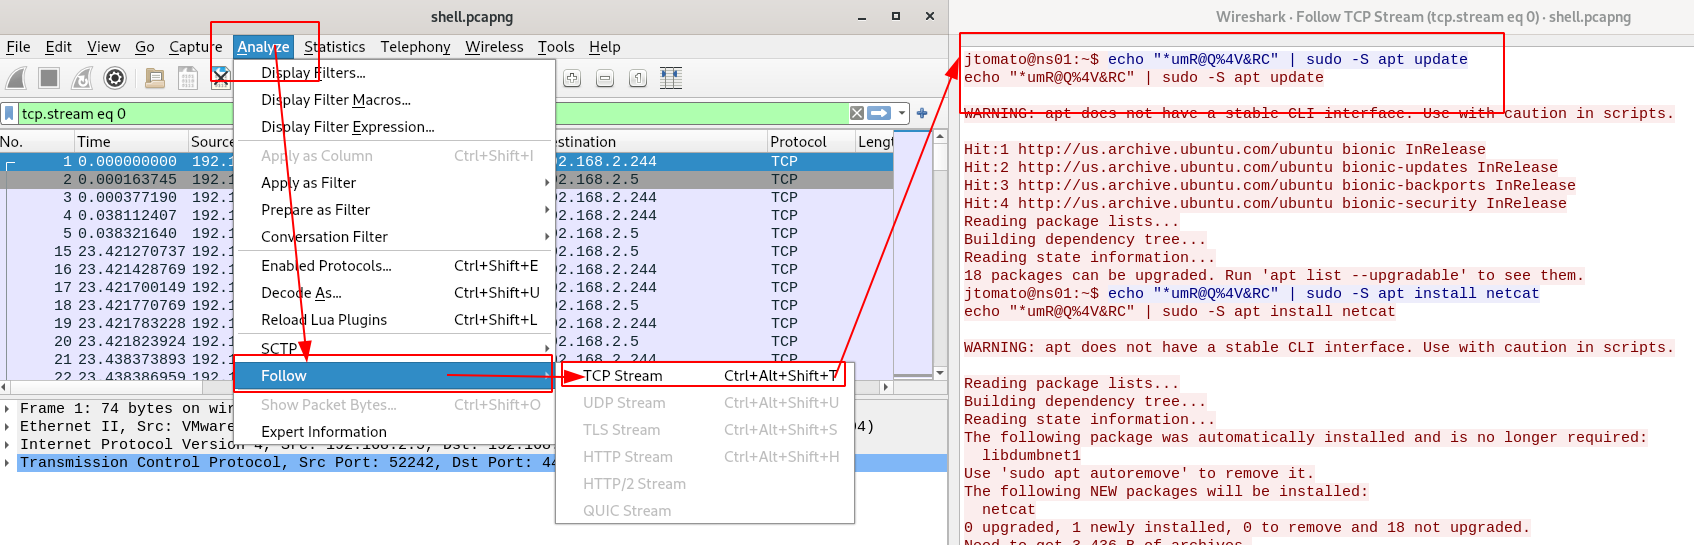Click the zoom out toolbar icon
Screen dimensions: 1694x545
[605, 78]
